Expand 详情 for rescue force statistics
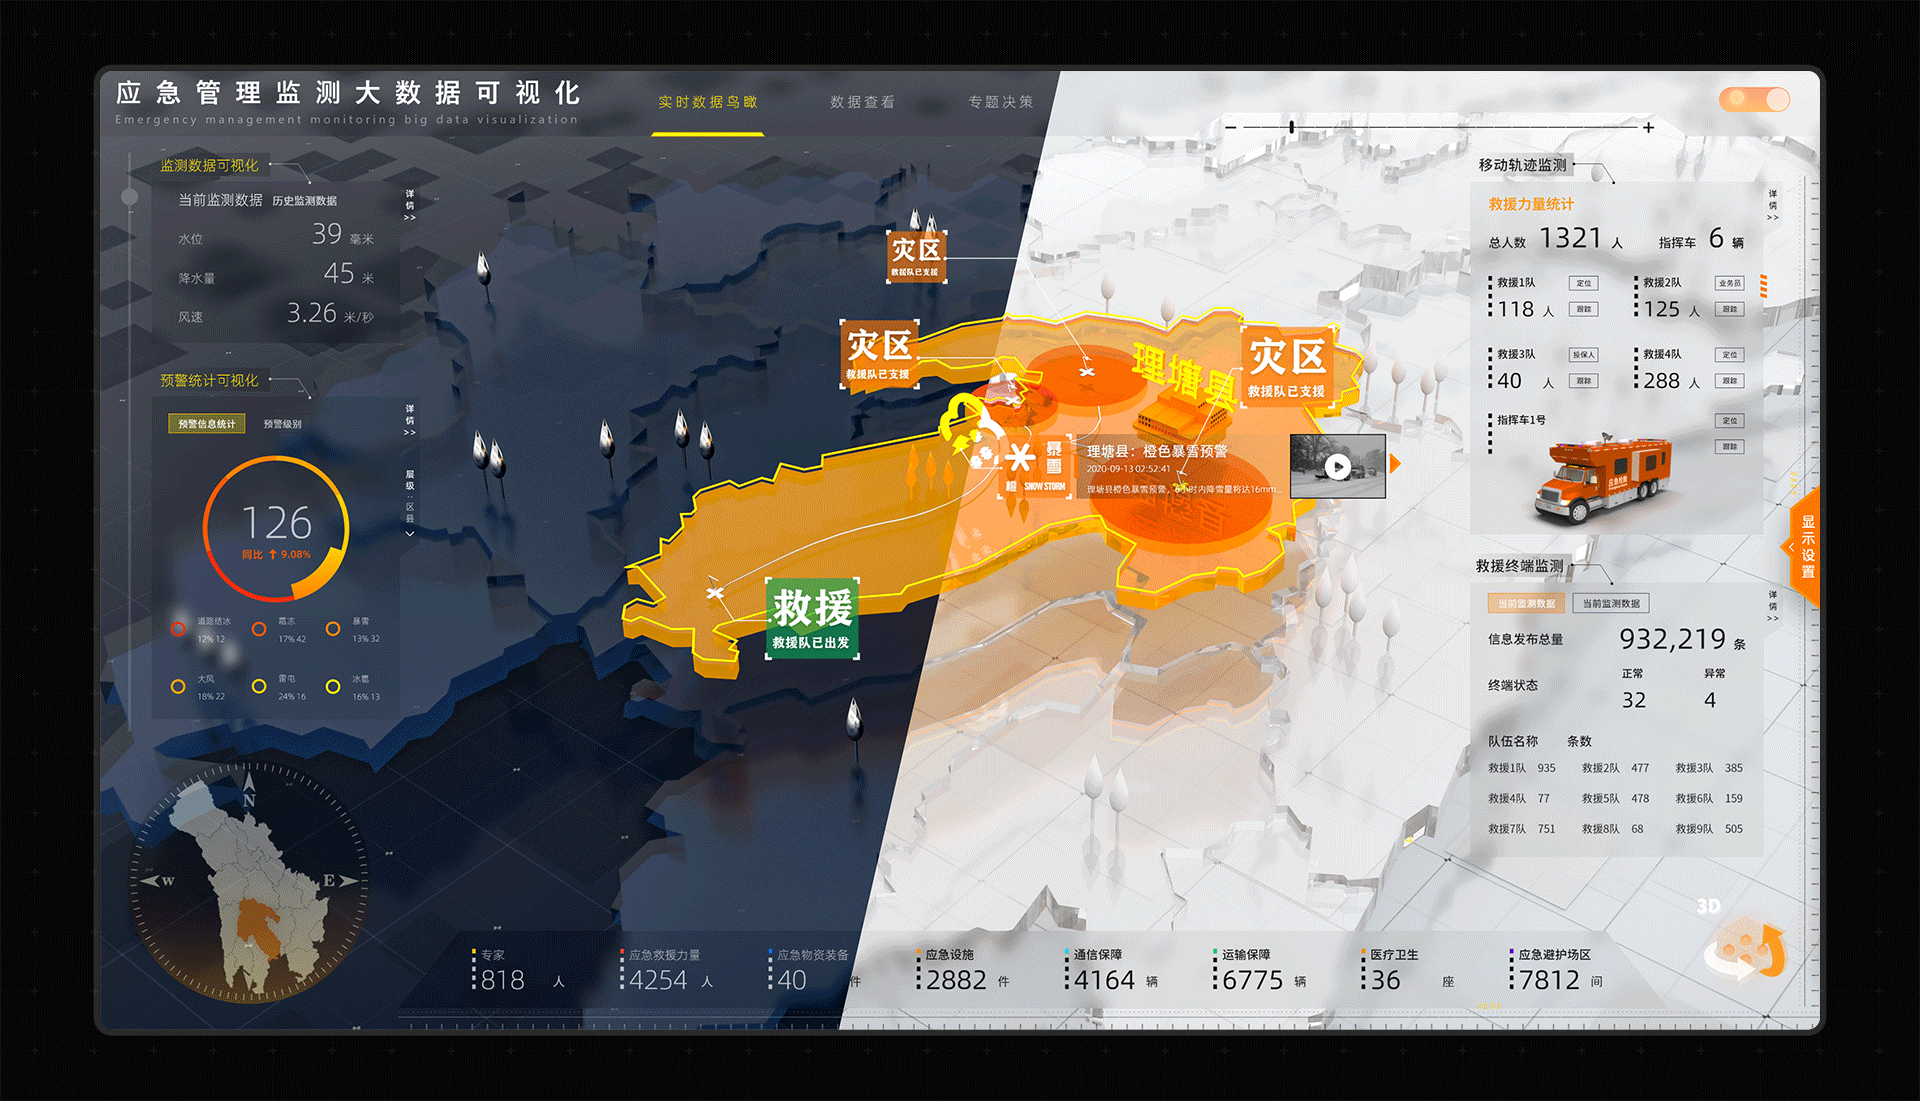Image resolution: width=1920 pixels, height=1101 pixels. click(x=1772, y=205)
